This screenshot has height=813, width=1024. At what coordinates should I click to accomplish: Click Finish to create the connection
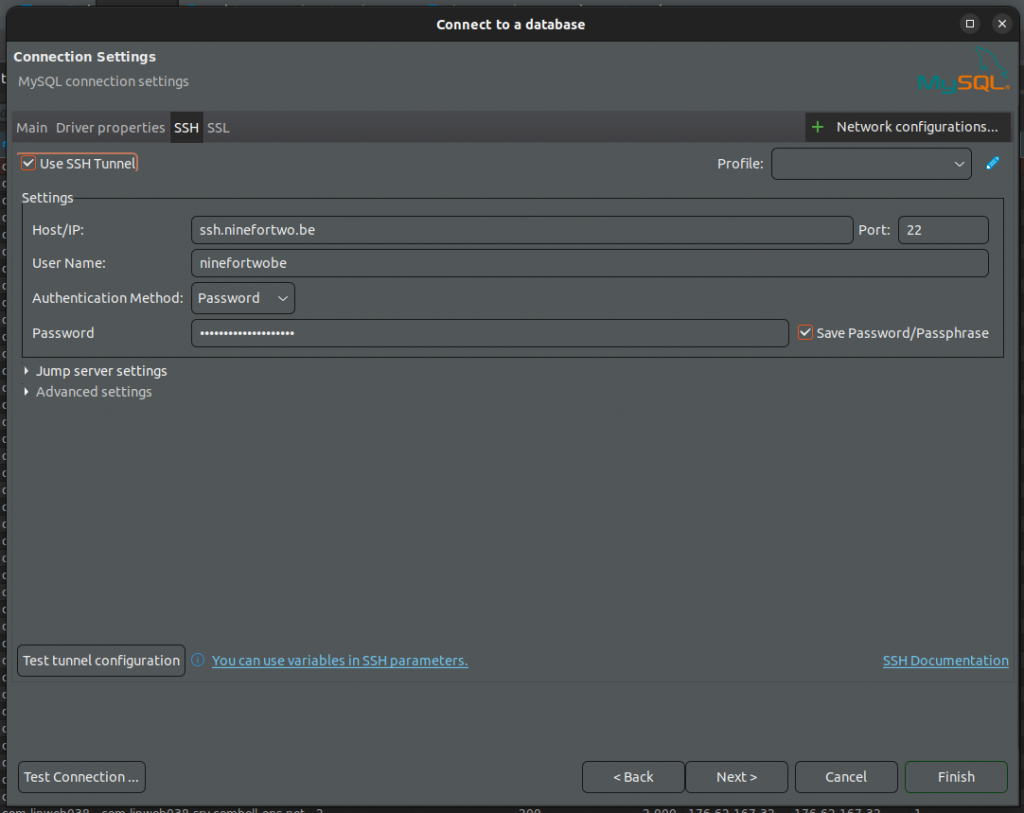(x=956, y=777)
